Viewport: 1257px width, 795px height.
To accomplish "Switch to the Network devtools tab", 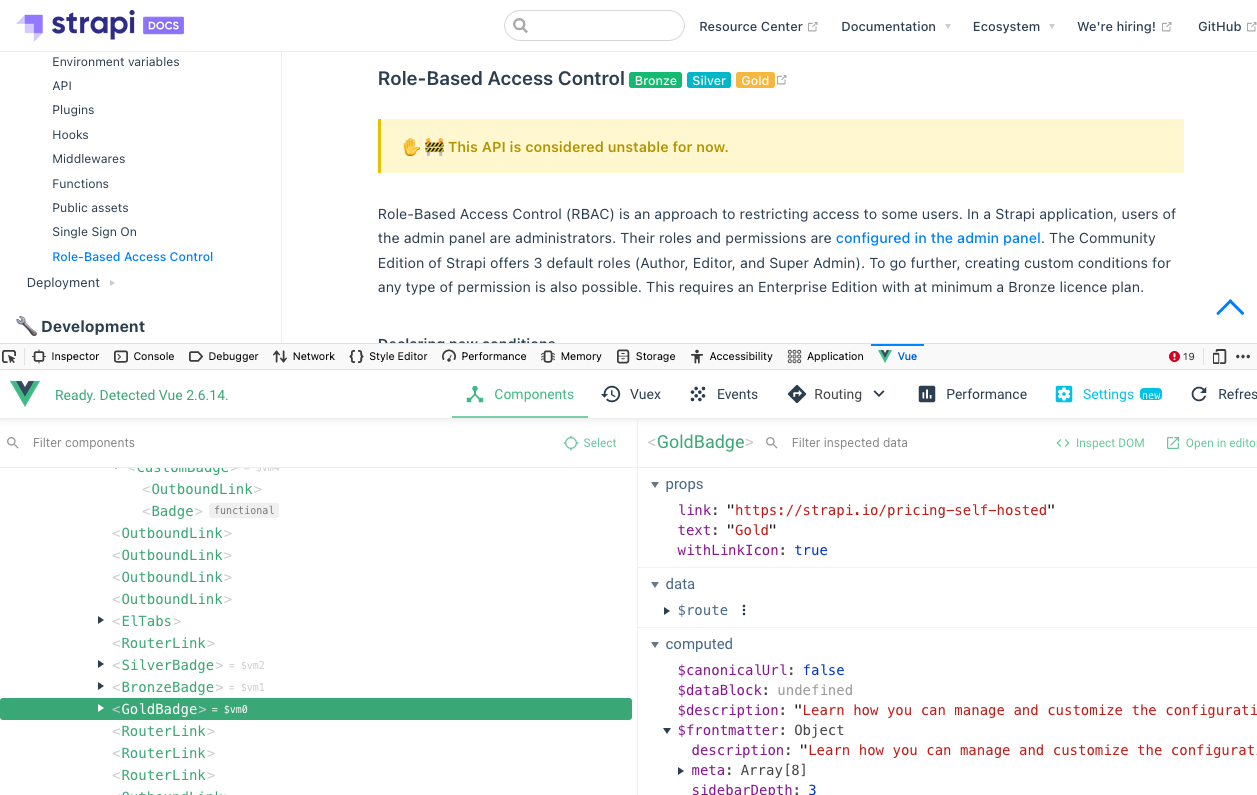I will point(304,356).
